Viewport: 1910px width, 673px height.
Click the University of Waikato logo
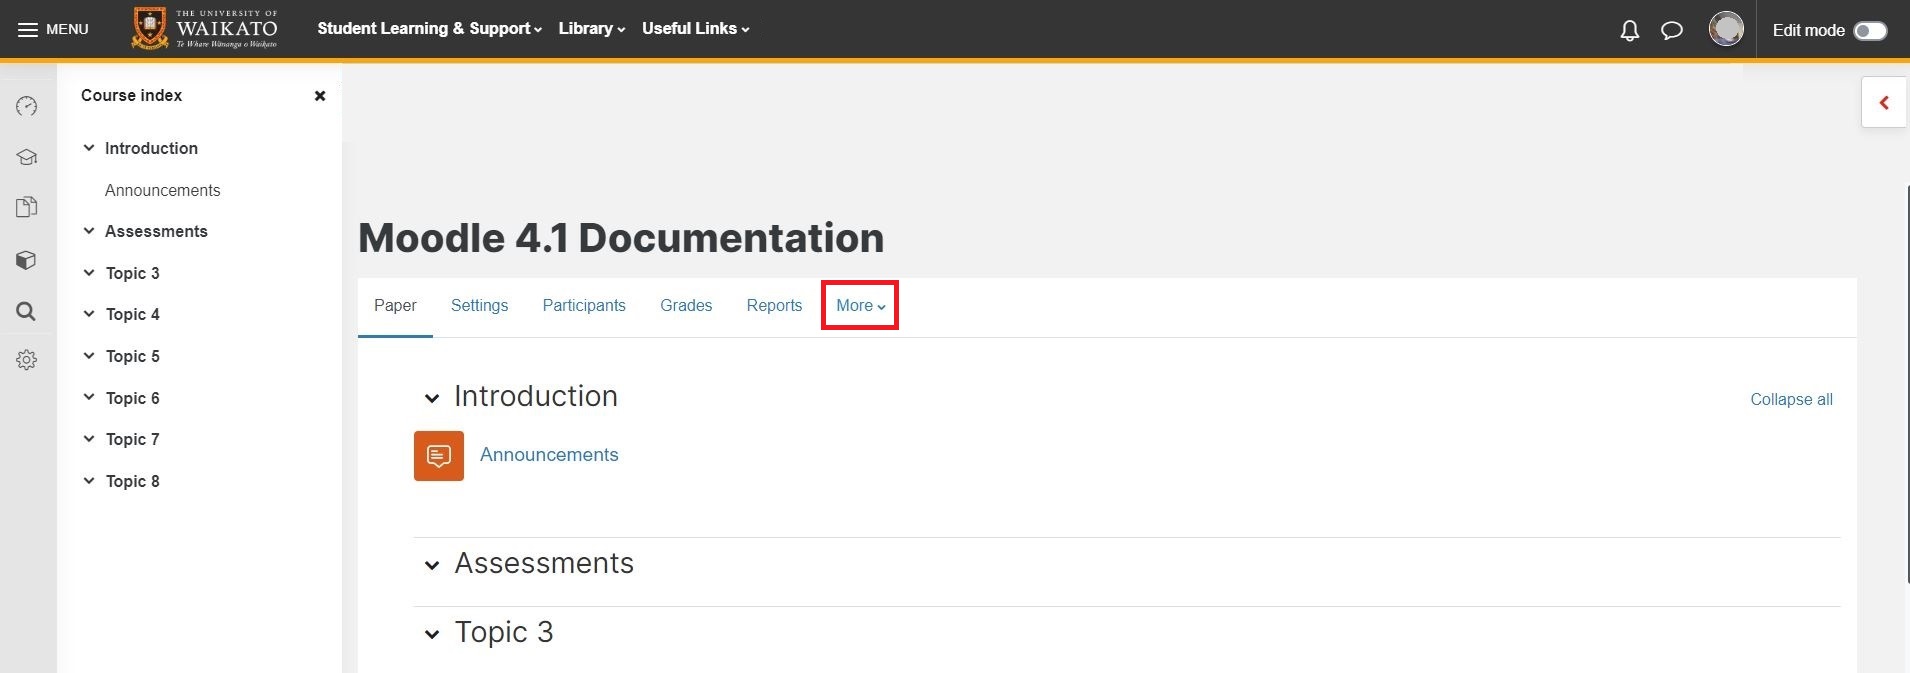point(205,29)
